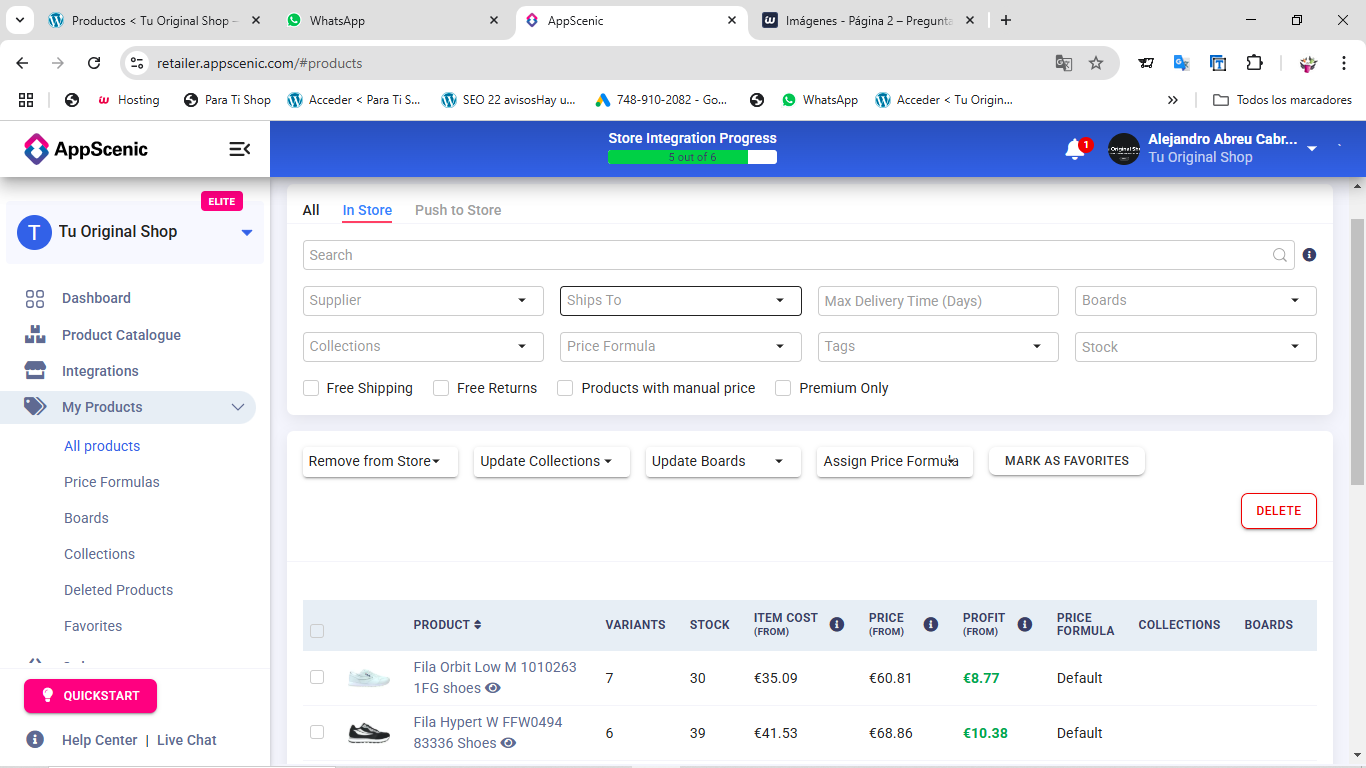The height and width of the screenshot is (768, 1366).
Task: Open the Chrome apps grid icon
Action: 26,100
